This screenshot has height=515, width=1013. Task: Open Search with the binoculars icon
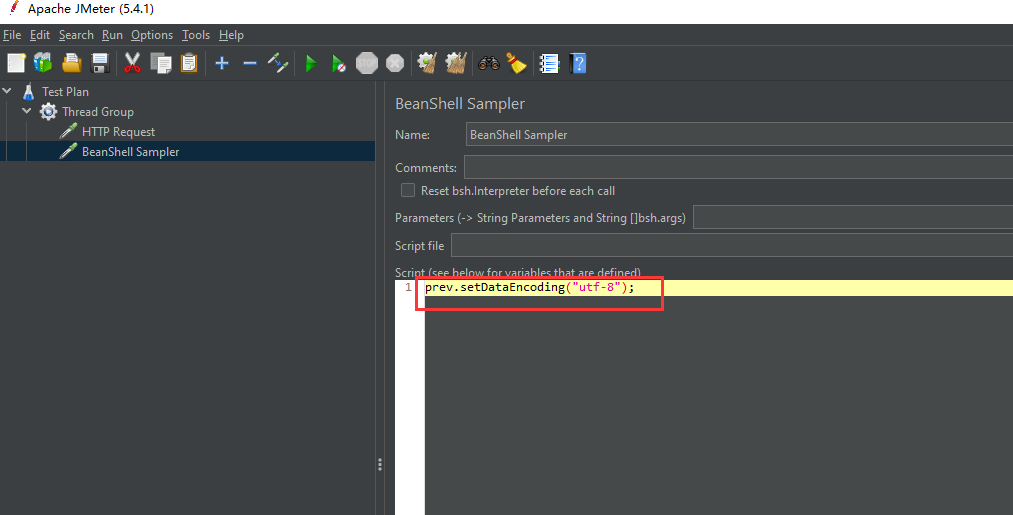point(488,63)
